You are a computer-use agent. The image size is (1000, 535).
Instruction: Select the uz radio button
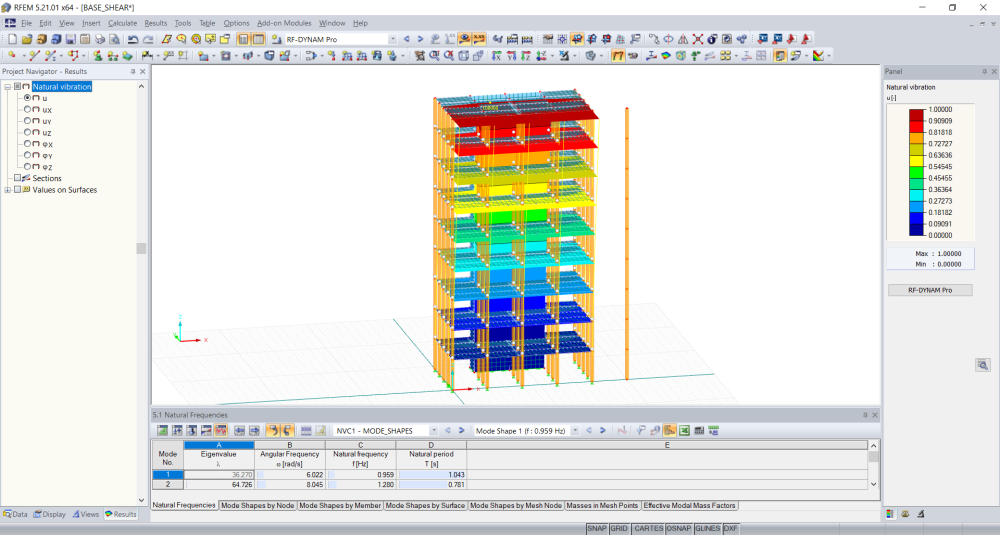pyautogui.click(x=27, y=133)
